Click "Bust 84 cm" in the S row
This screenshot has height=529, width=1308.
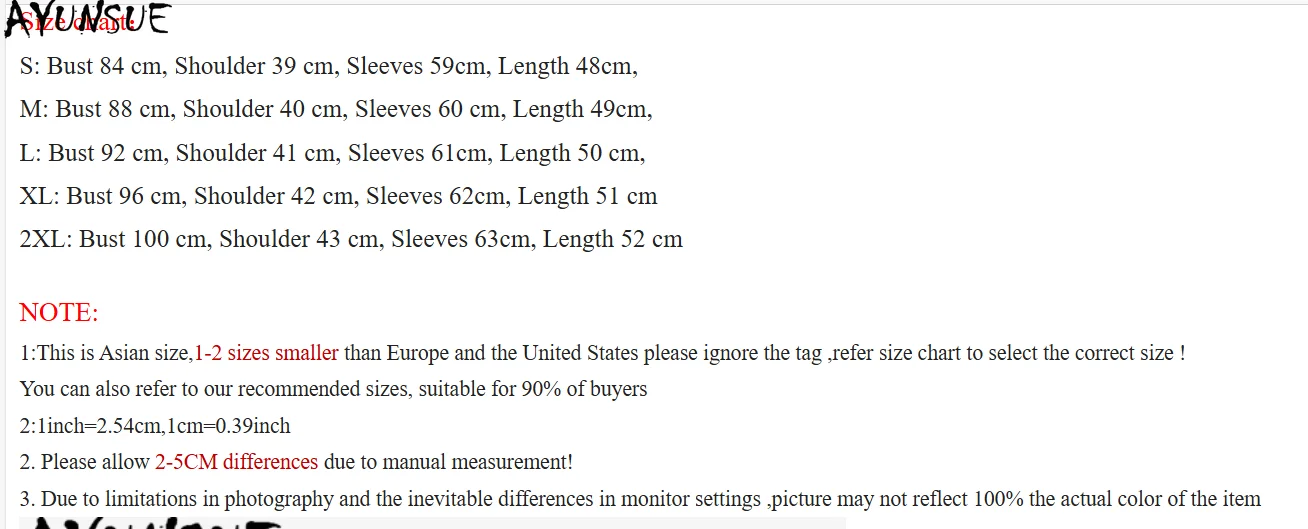point(108,67)
